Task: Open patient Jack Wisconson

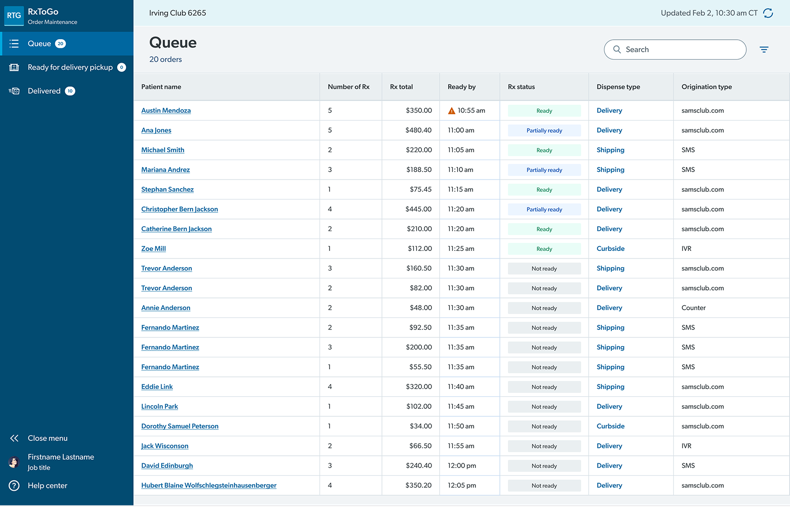Action: point(165,446)
